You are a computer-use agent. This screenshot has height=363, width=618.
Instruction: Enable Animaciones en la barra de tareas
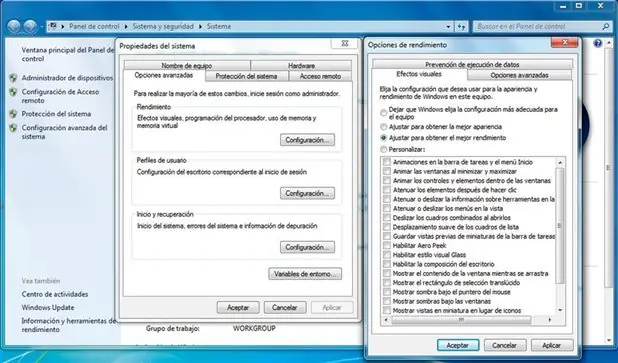[x=387, y=162]
